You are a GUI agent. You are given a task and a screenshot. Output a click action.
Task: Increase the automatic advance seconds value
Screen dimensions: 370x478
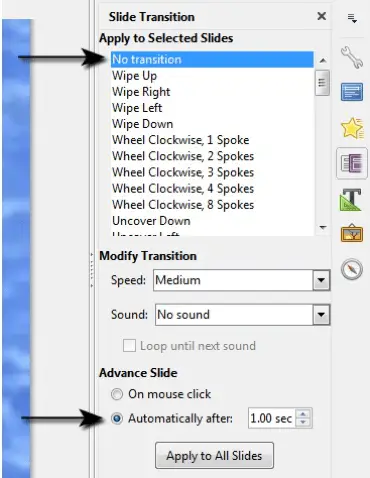tap(303, 414)
